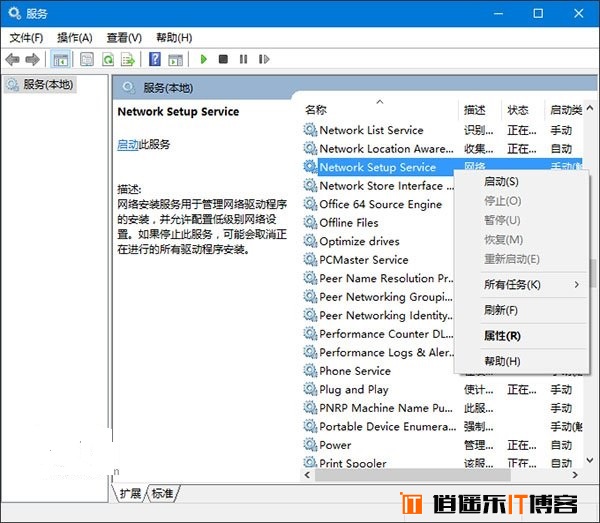
Task: Sort by the 描述 column header
Action: coord(480,110)
